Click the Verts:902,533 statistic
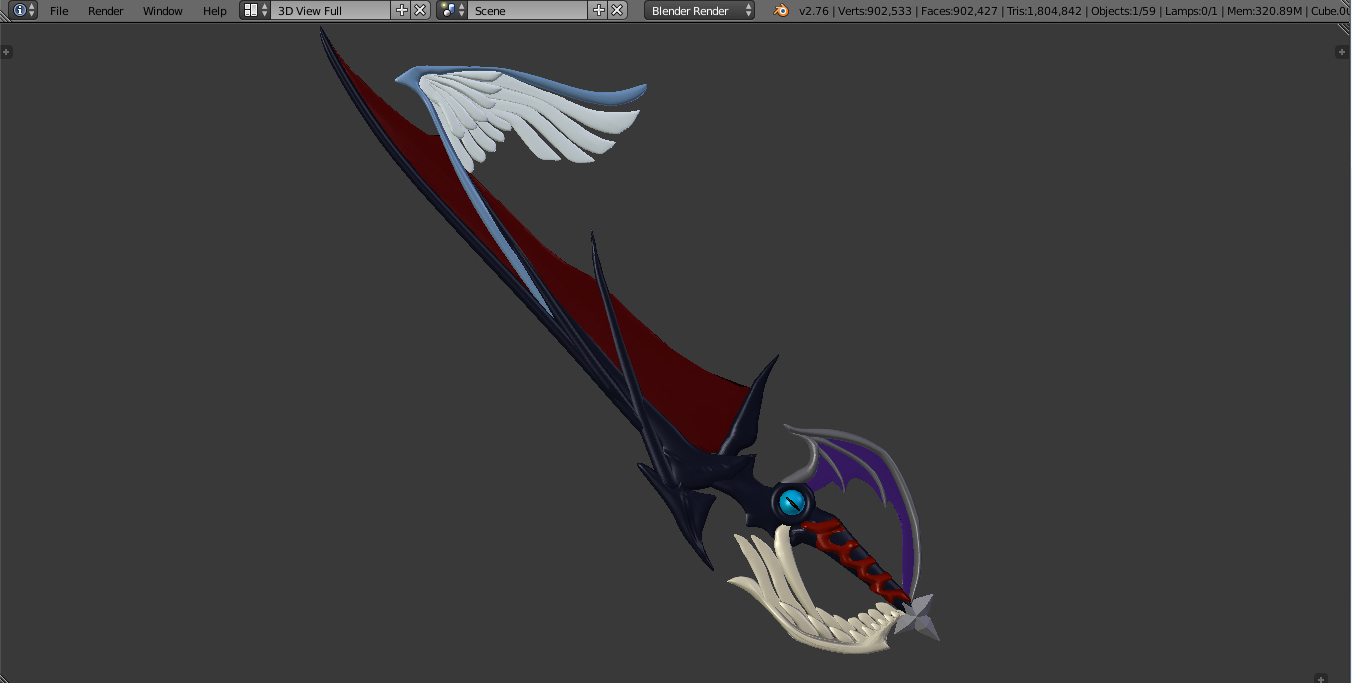 tap(874, 11)
